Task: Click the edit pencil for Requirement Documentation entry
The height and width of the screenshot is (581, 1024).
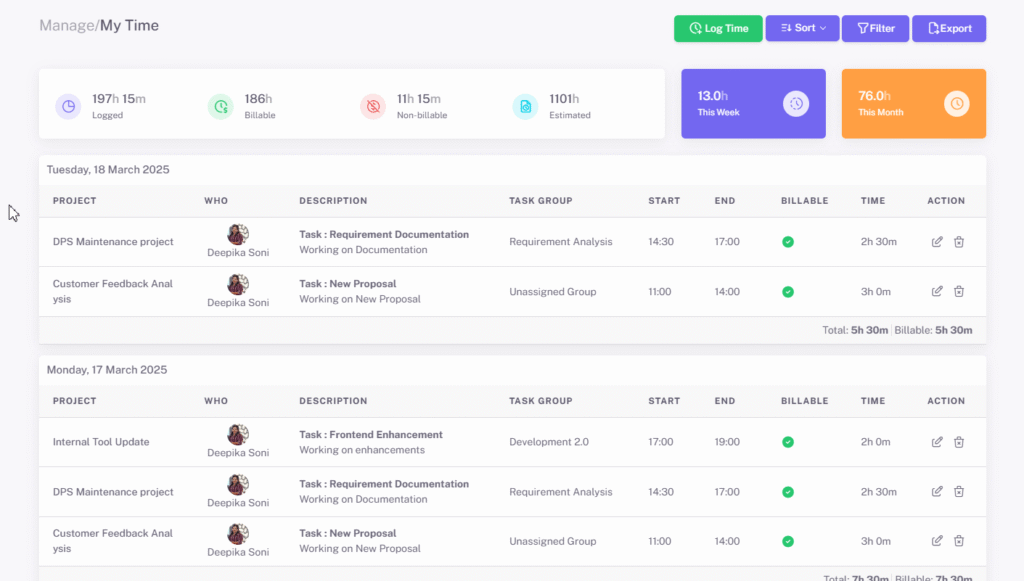Action: [x=937, y=241]
